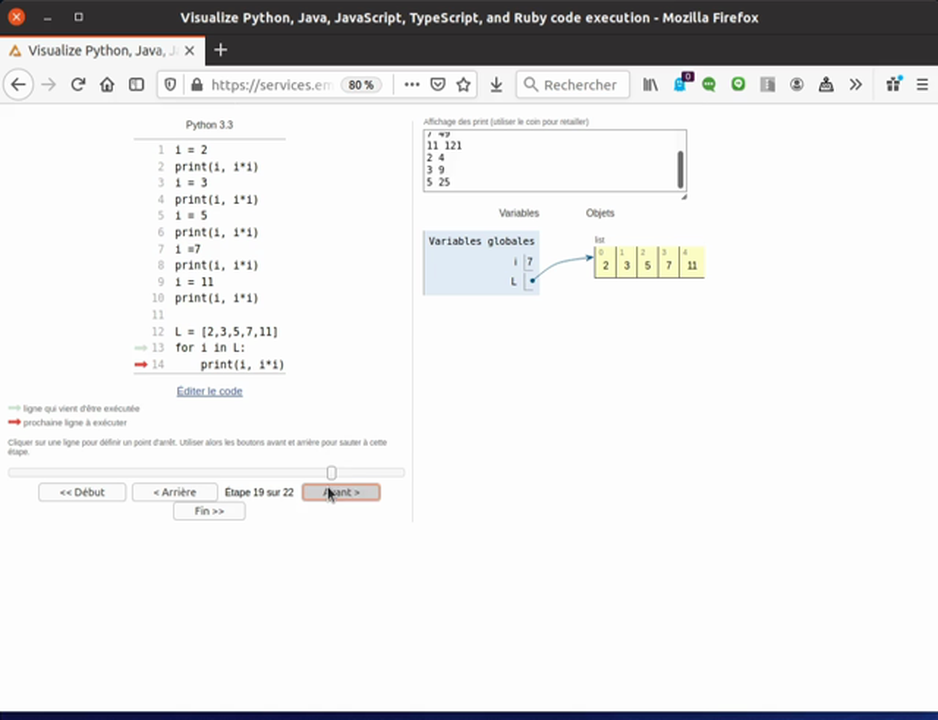Open the Firefox hamburger menu
This screenshot has width=938, height=720.
[x=921, y=85]
